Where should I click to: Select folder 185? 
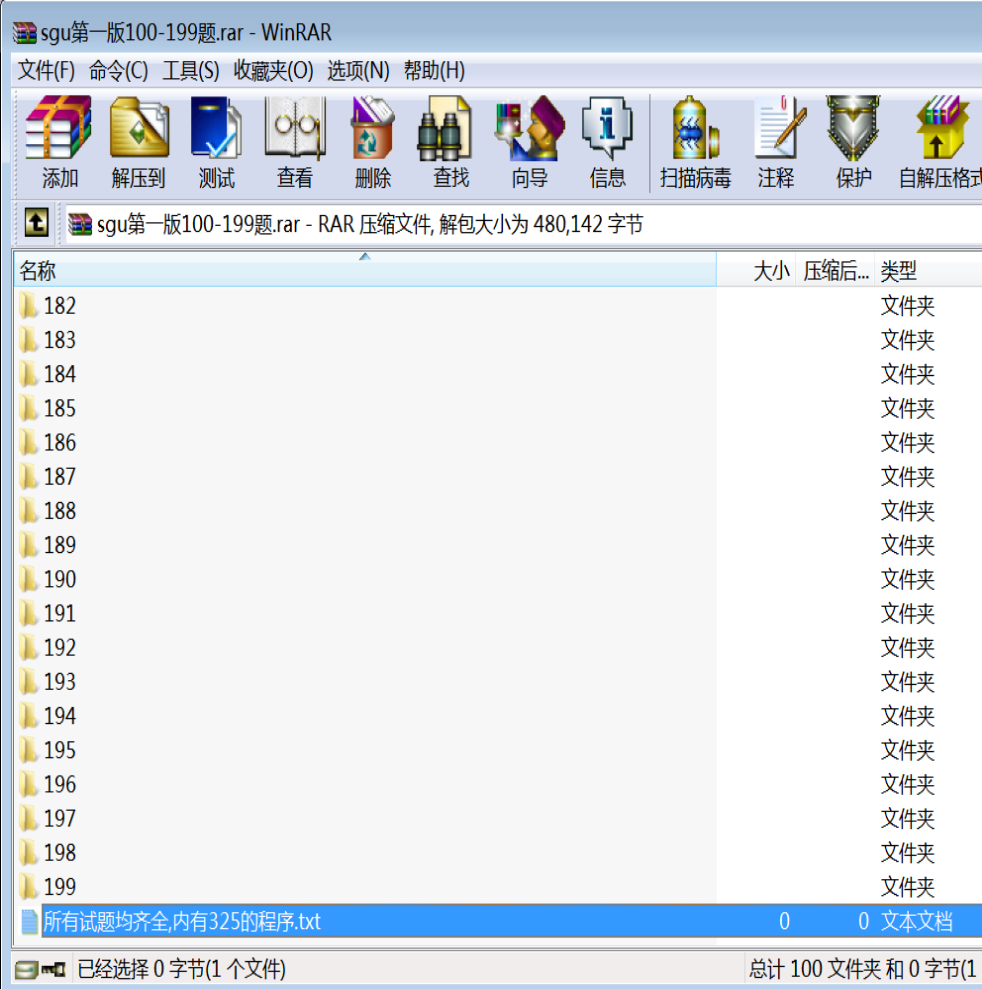60,408
